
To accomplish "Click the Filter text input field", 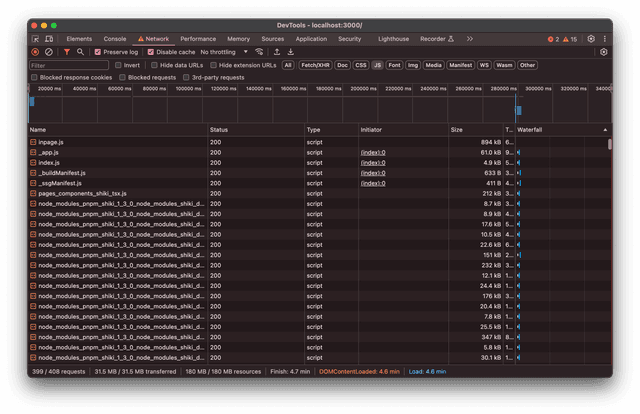I will point(68,64).
